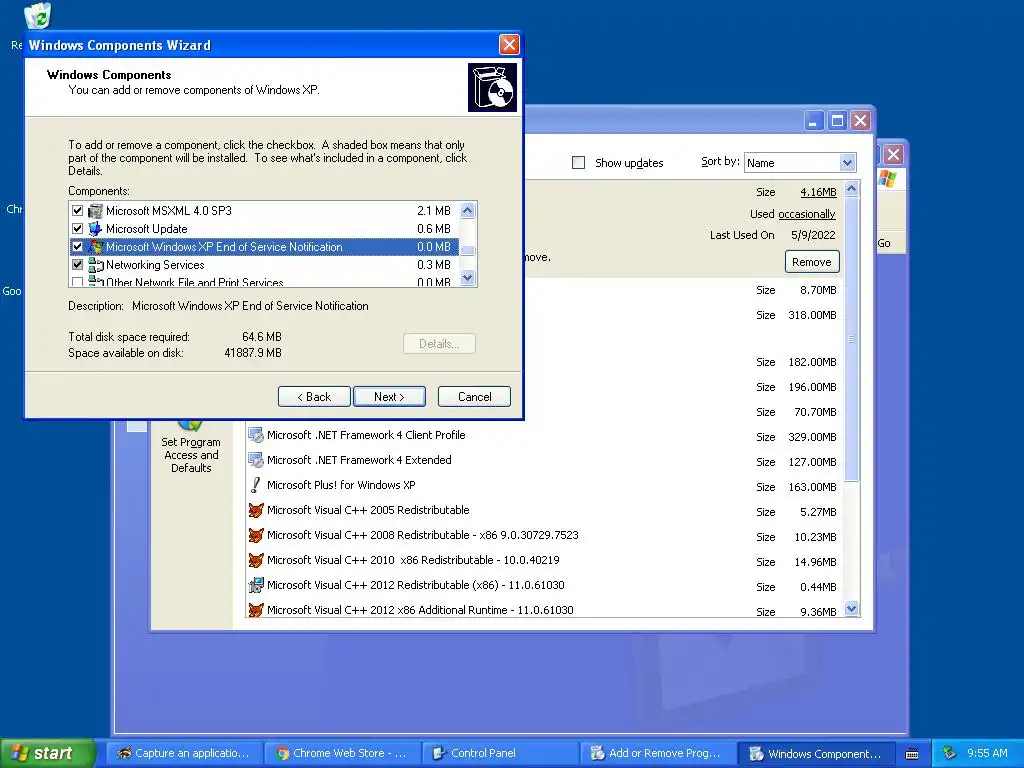Maximize the Add or Remove Programs window
1024x768 pixels.
[x=837, y=121]
